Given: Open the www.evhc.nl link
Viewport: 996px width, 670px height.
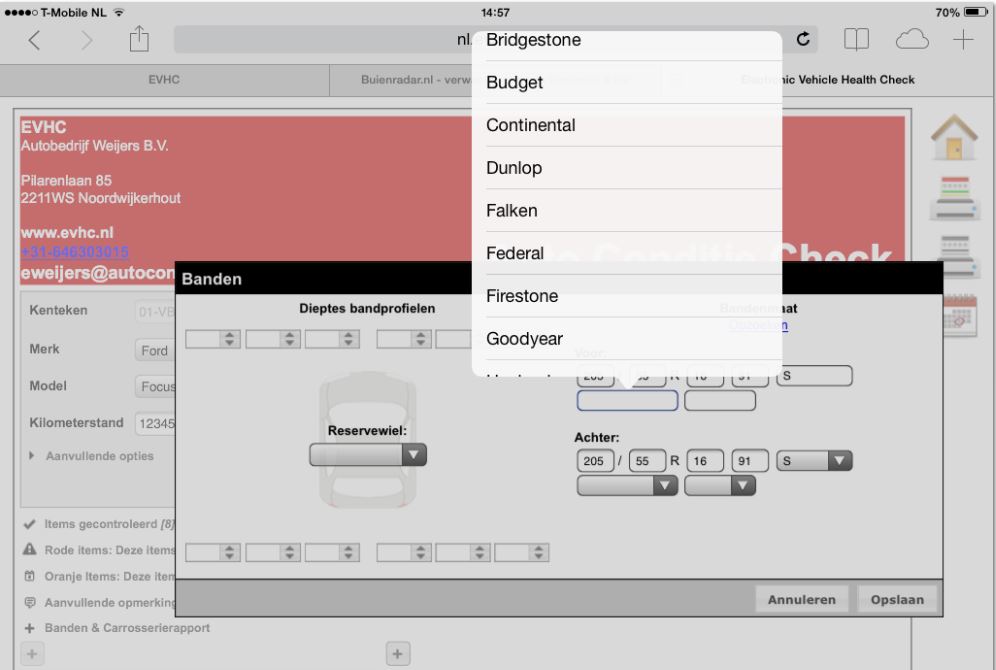Looking at the screenshot, I should (67, 233).
